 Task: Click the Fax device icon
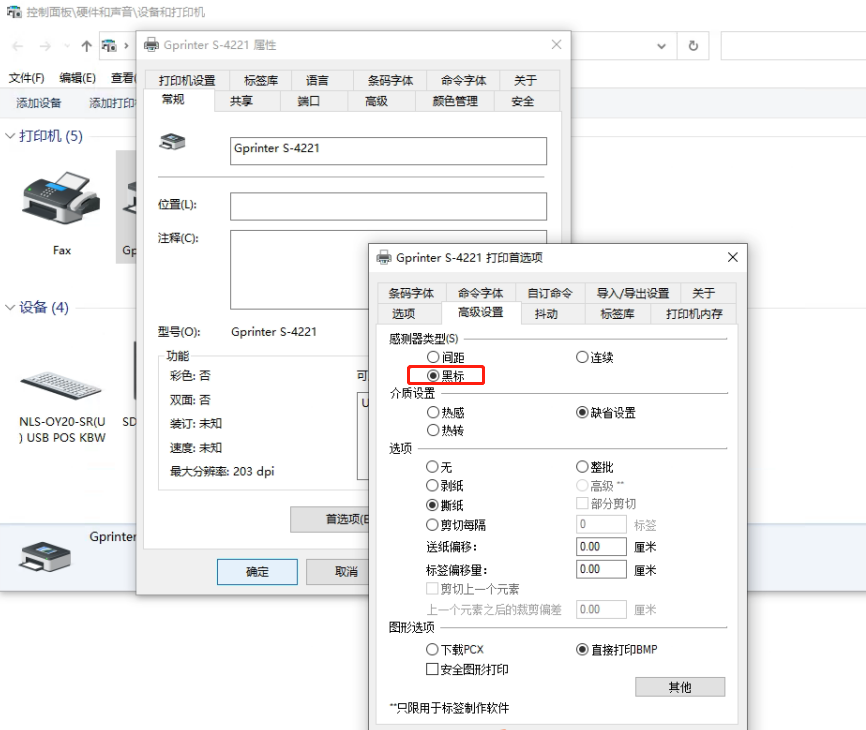pyautogui.click(x=61, y=198)
